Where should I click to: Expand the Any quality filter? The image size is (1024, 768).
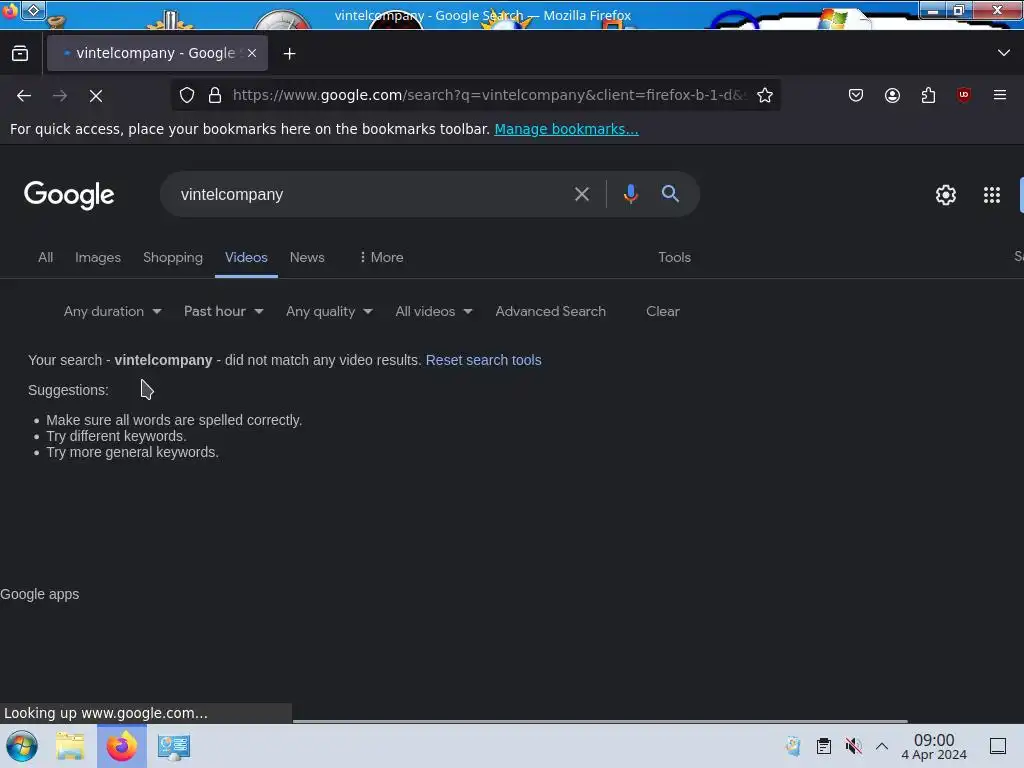click(329, 312)
